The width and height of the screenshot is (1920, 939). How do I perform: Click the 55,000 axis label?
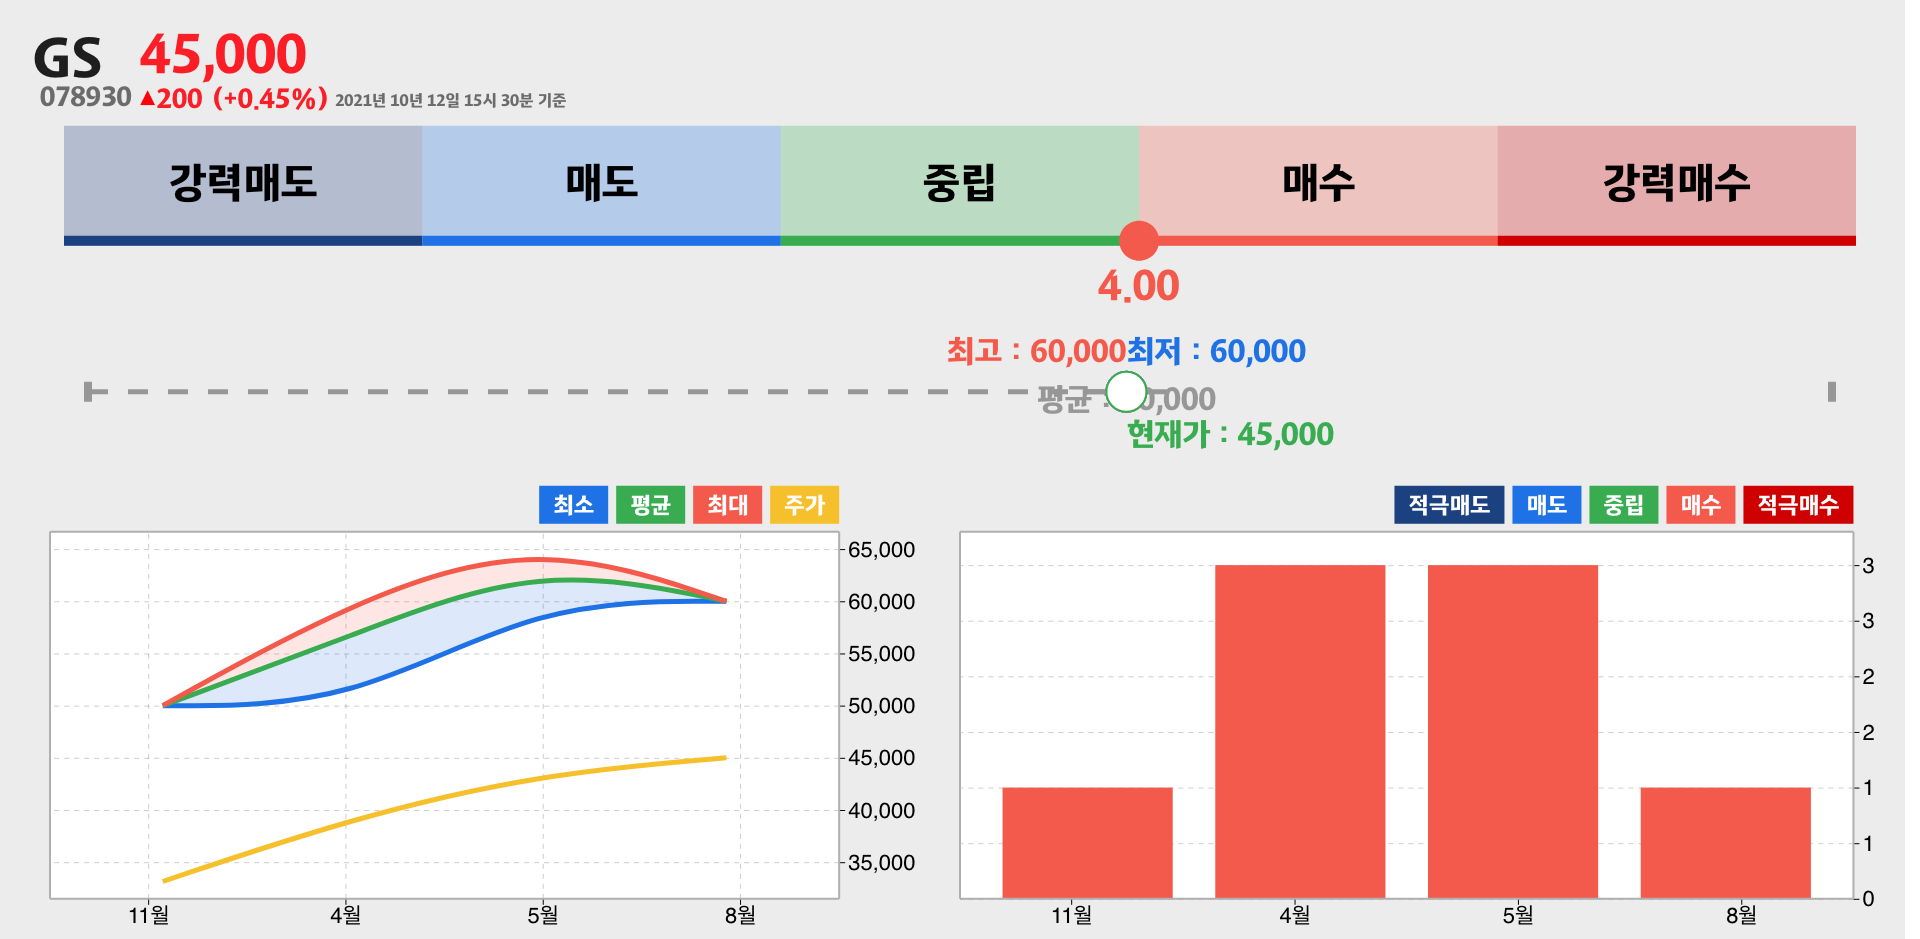pyautogui.click(x=881, y=654)
